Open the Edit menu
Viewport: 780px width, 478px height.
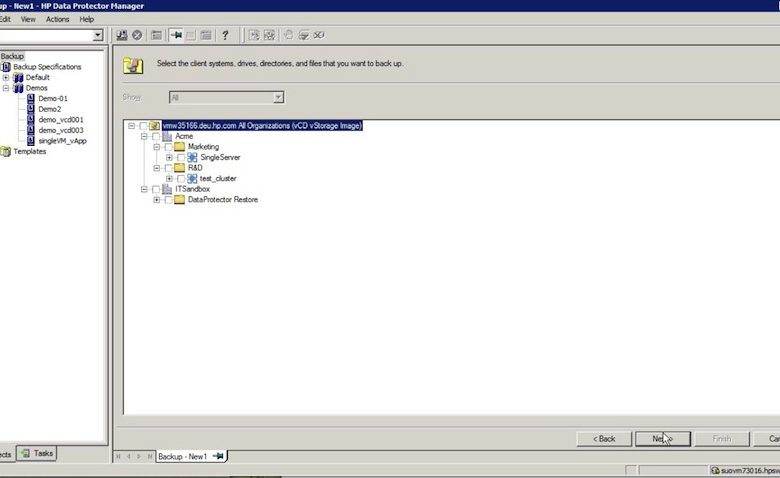(5, 19)
